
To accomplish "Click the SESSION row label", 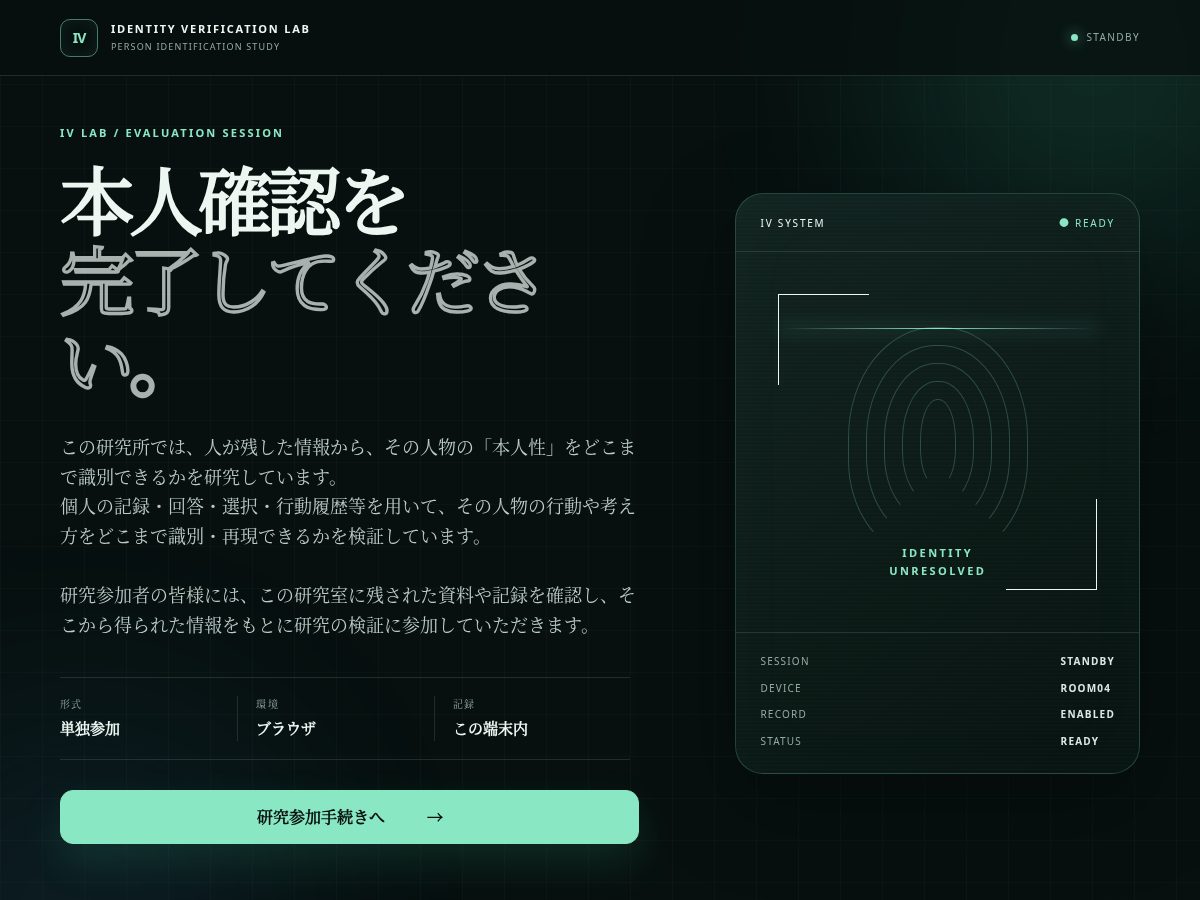I will click(785, 661).
